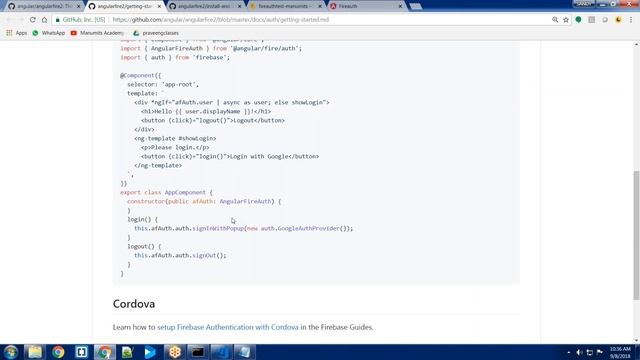Open File Explorer from the taskbar

click(x=35, y=352)
